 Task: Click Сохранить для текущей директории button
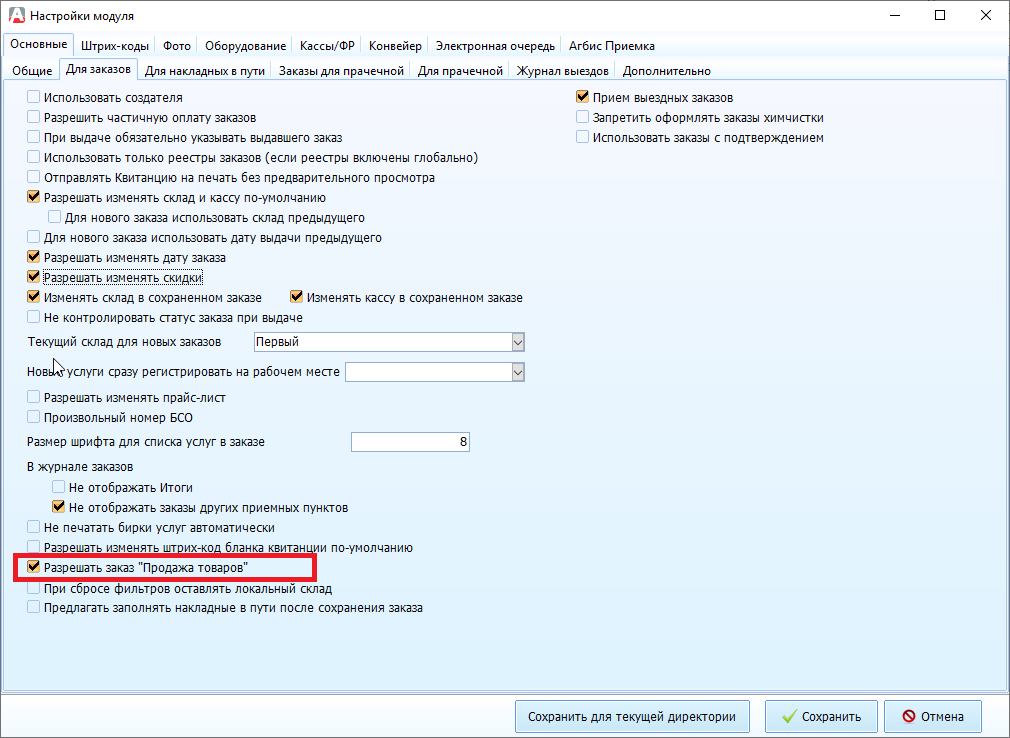632,717
